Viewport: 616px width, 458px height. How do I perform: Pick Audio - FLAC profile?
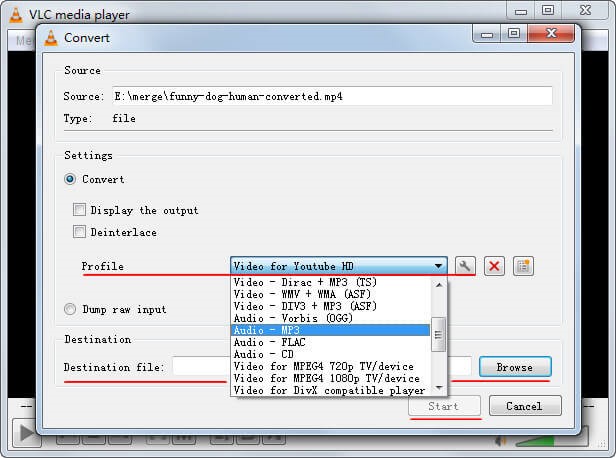[x=330, y=342]
